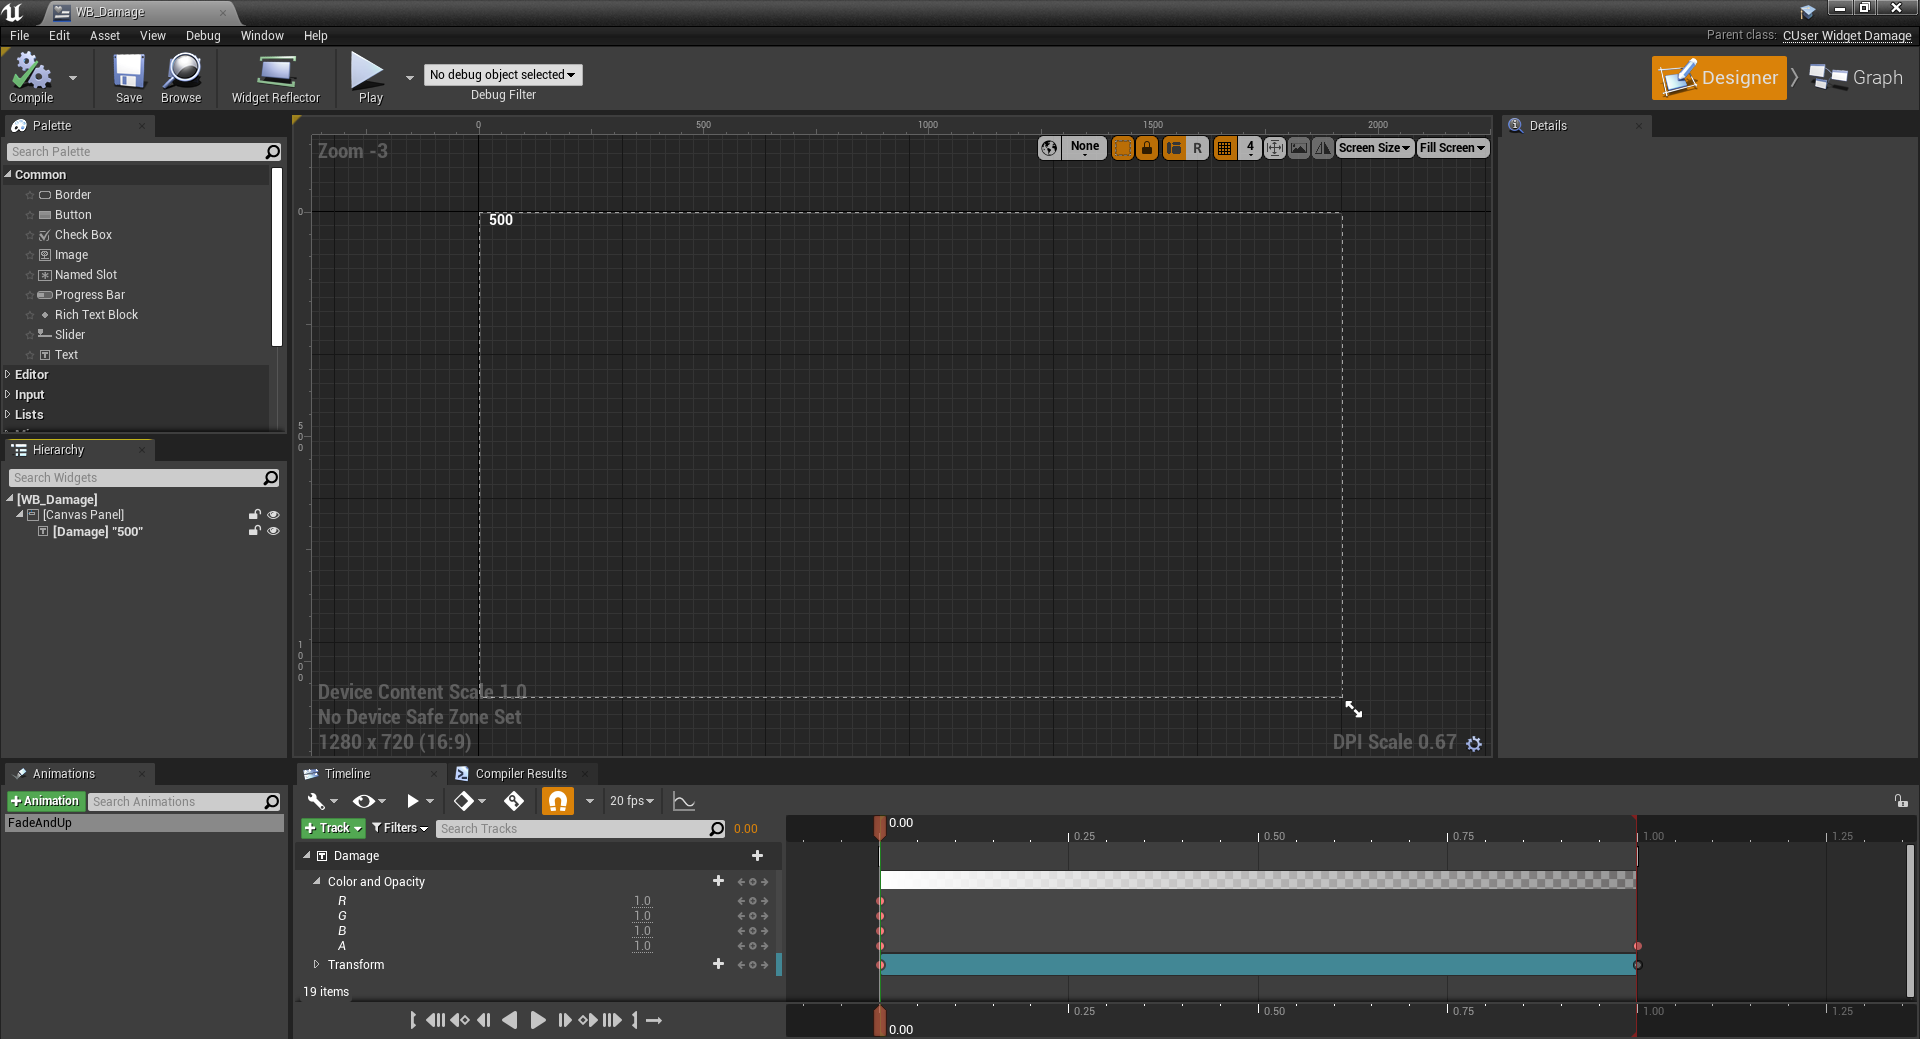This screenshot has height=1039, width=1920.
Task: Toggle the viewport grid snapping button
Action: pyautogui.click(x=1224, y=148)
